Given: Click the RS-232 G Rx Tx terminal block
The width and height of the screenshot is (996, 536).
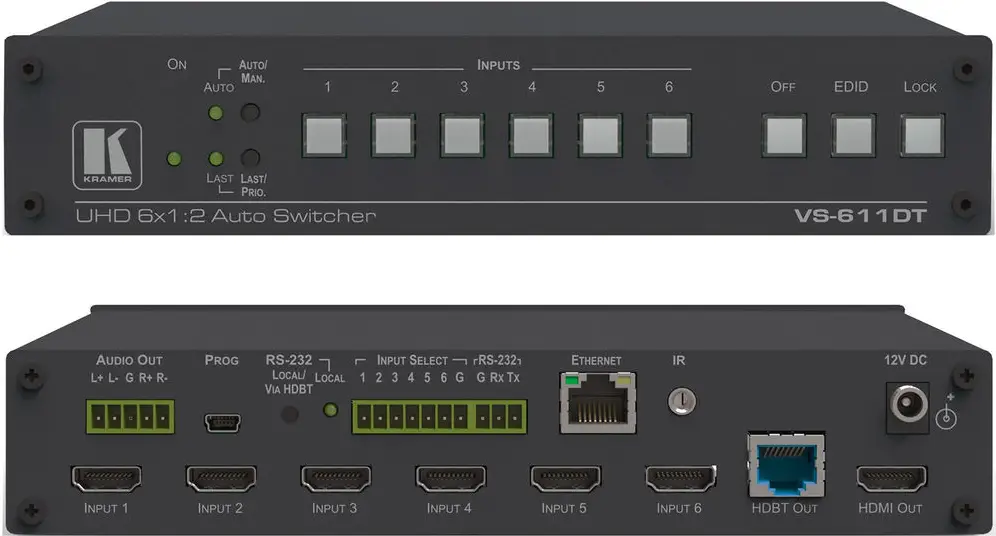Looking at the screenshot, I should coord(501,417).
